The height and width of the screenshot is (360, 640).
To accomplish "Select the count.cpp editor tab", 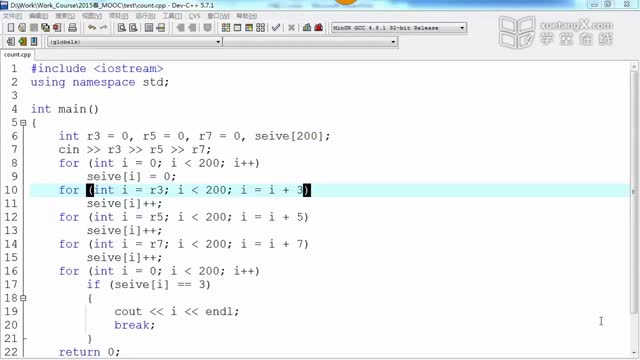I will (17, 55).
